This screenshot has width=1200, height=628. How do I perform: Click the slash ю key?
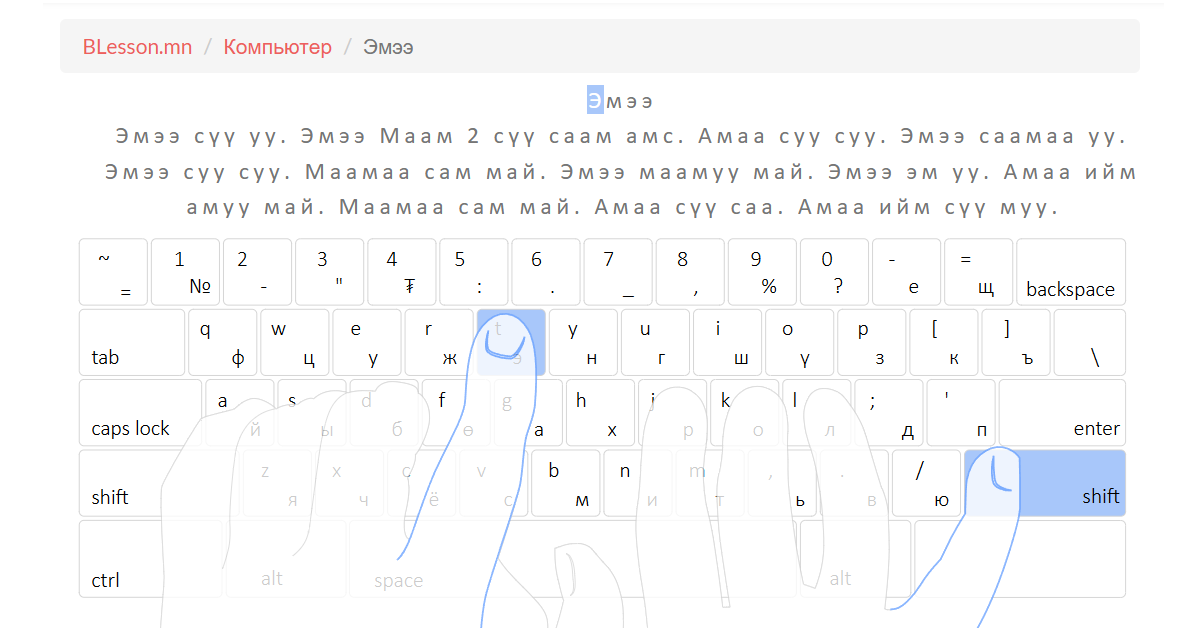click(925, 483)
